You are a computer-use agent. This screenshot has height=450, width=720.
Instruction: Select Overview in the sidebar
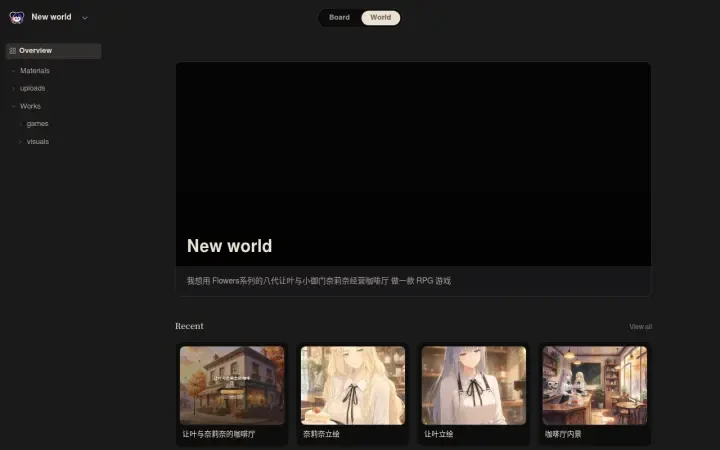(x=54, y=51)
